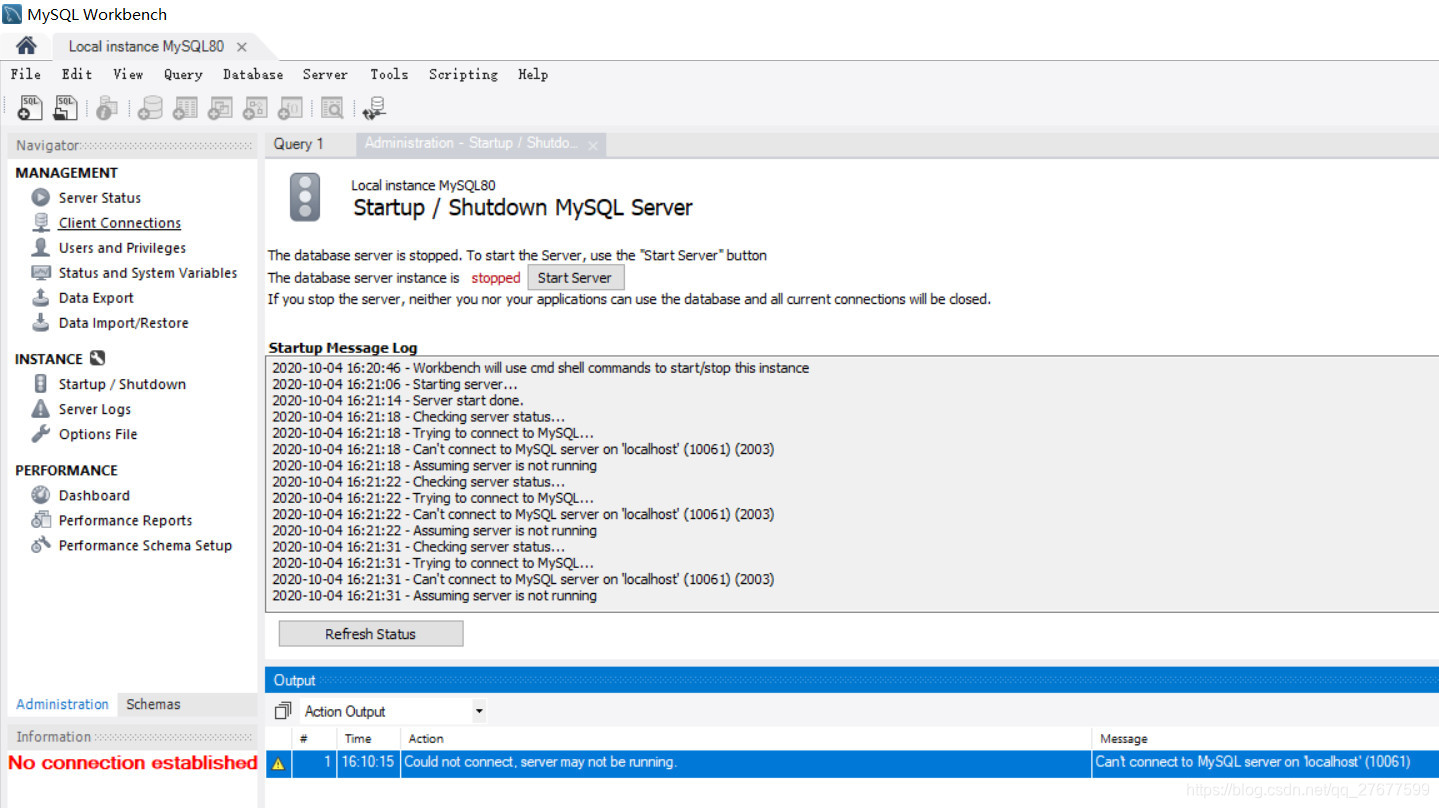Click the Data Import/Restore icon
This screenshot has height=808, width=1439.
tap(40, 323)
